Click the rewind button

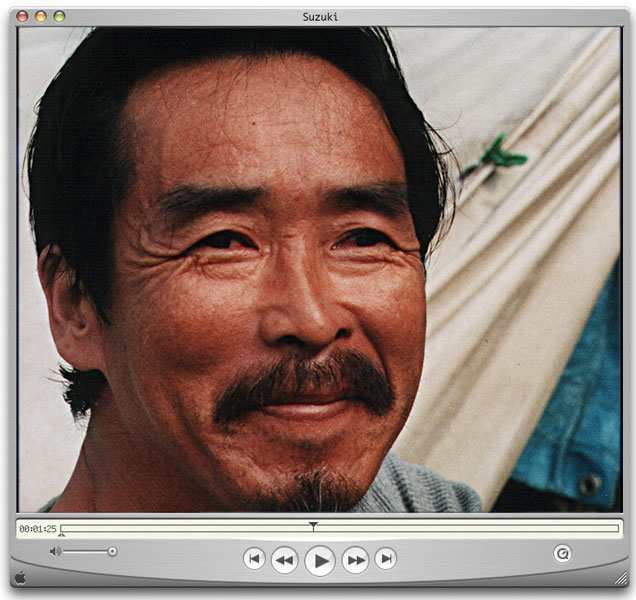pos(284,560)
